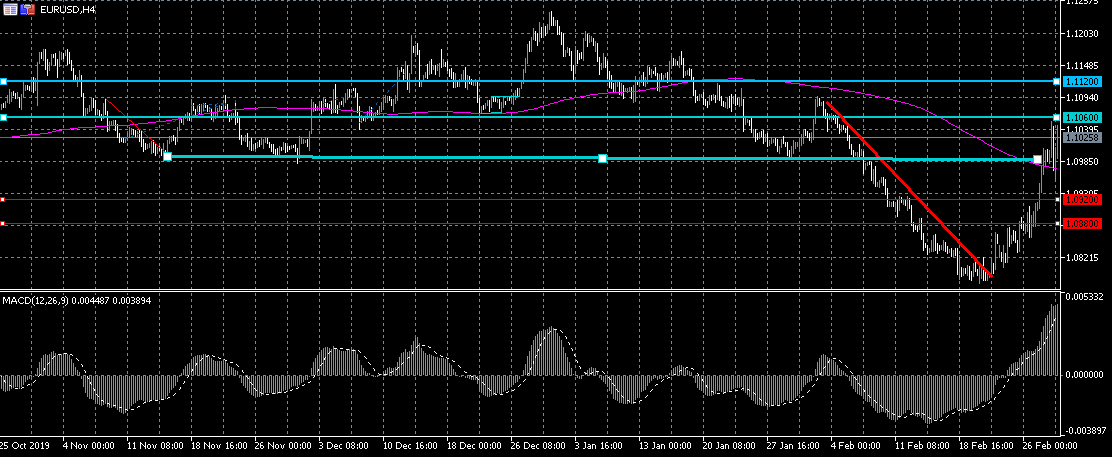The image size is (1112, 457).
Task: Click the 11 Feb 08:00 date label
Action: click(923, 447)
